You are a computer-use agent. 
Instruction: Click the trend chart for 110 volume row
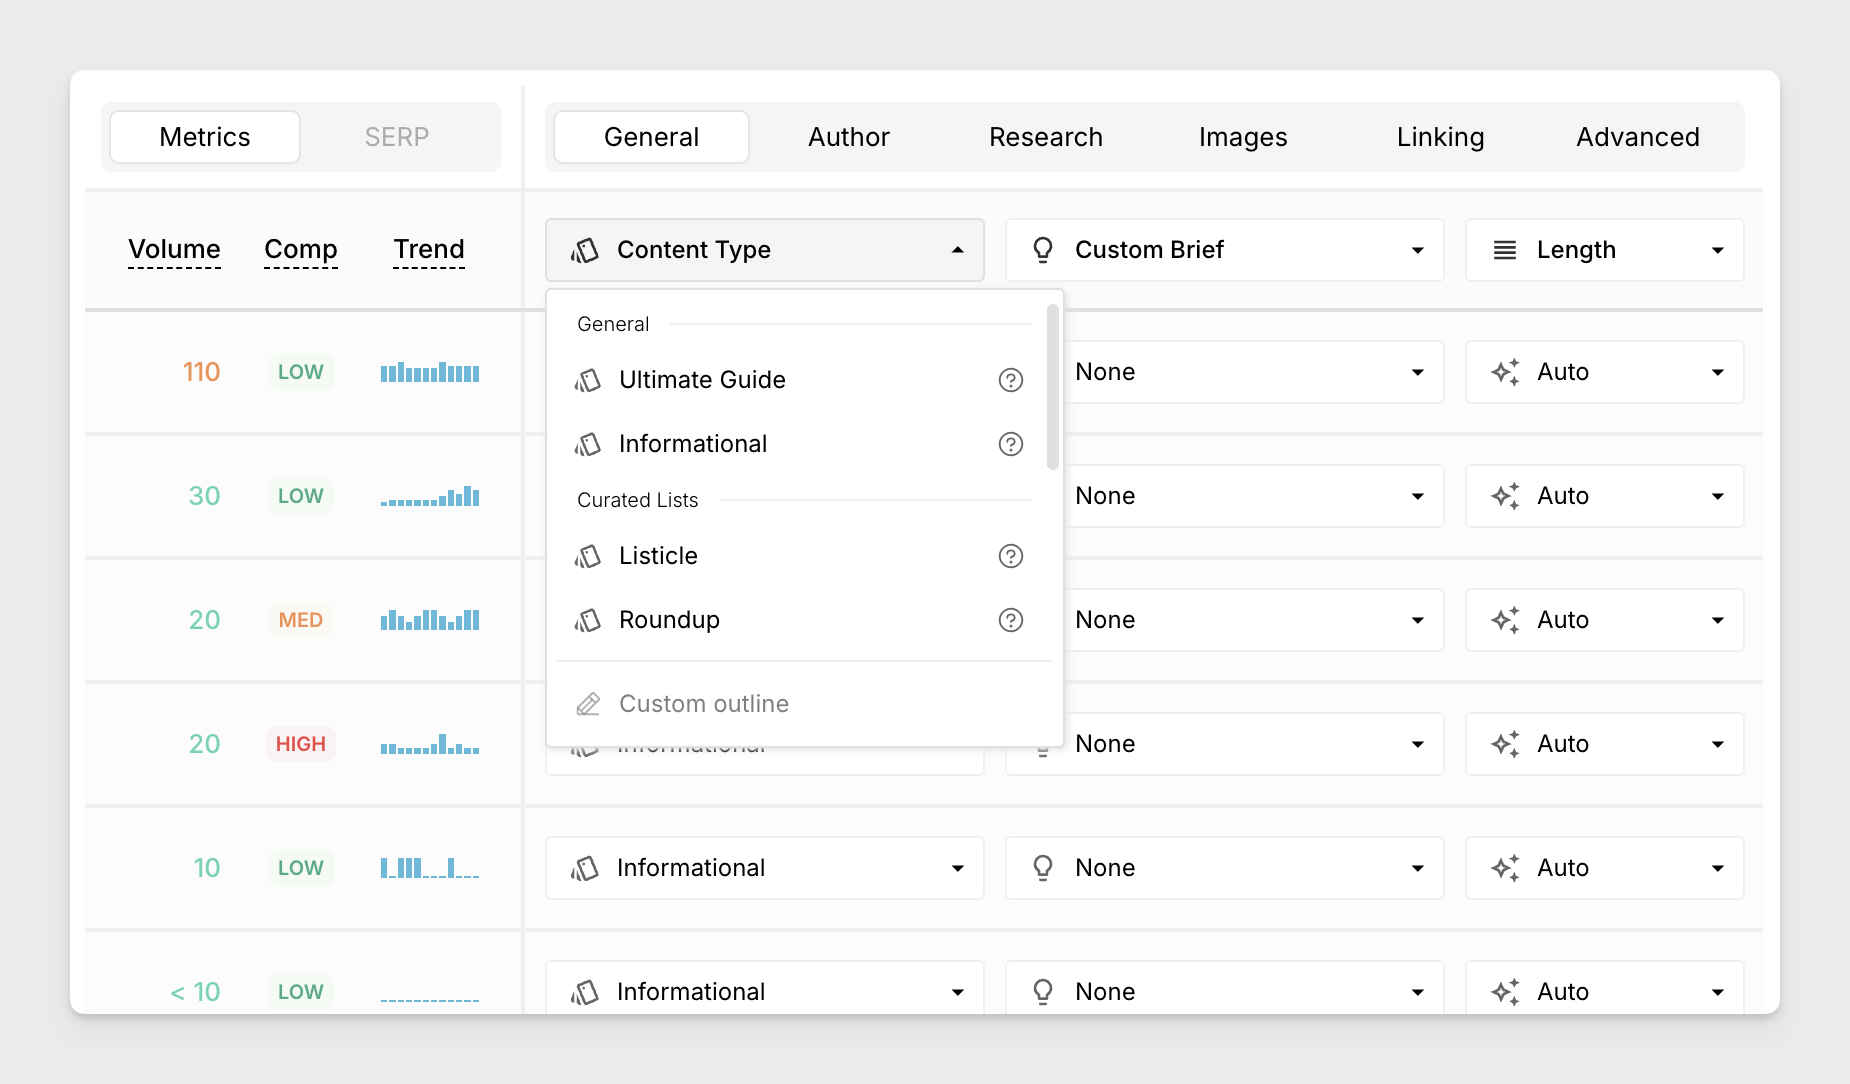click(430, 372)
